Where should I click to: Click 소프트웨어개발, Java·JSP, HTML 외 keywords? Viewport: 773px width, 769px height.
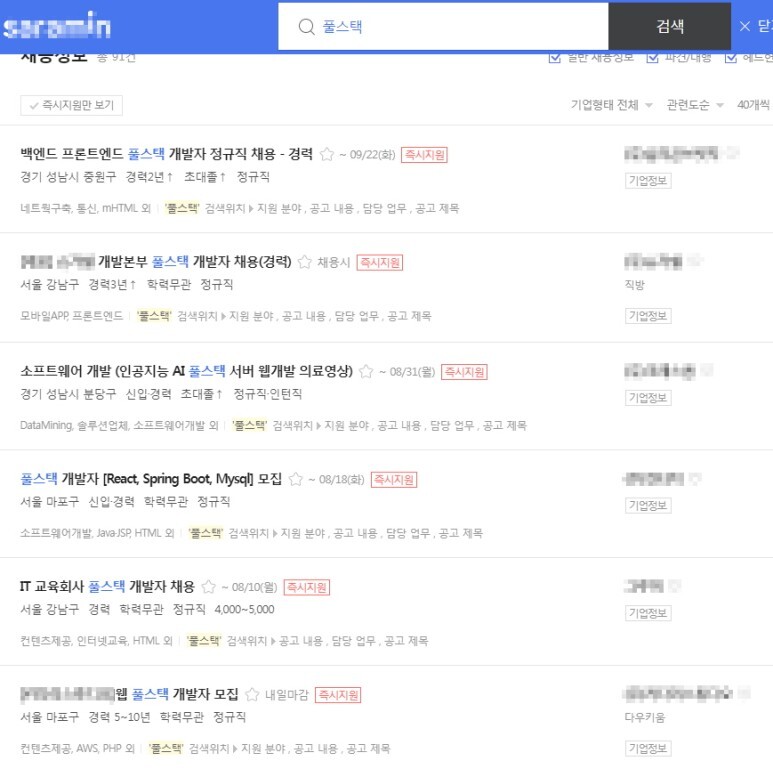pyautogui.click(x=98, y=533)
